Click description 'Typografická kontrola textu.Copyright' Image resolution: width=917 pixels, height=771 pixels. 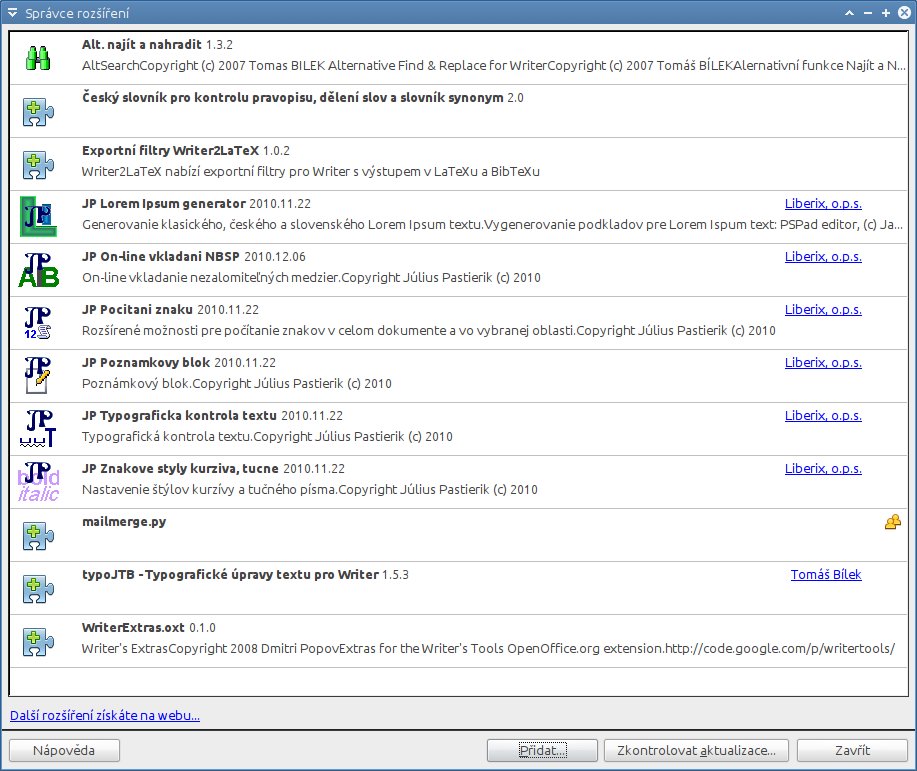click(267, 436)
